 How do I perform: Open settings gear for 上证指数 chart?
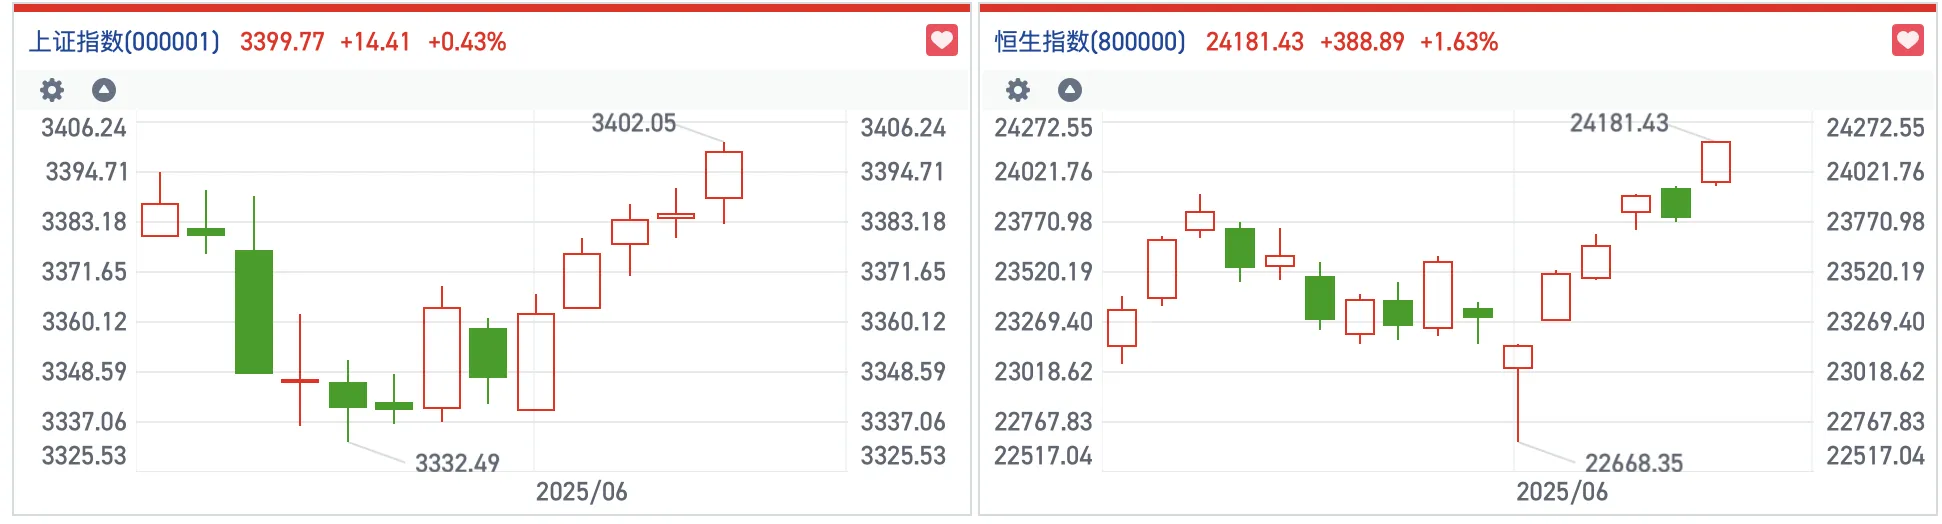[x=52, y=90]
